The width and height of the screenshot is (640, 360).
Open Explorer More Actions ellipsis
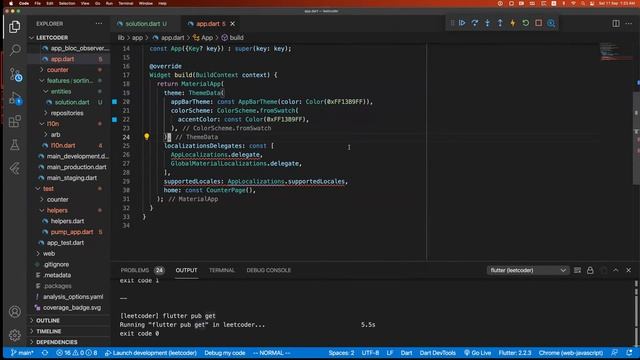point(99,24)
